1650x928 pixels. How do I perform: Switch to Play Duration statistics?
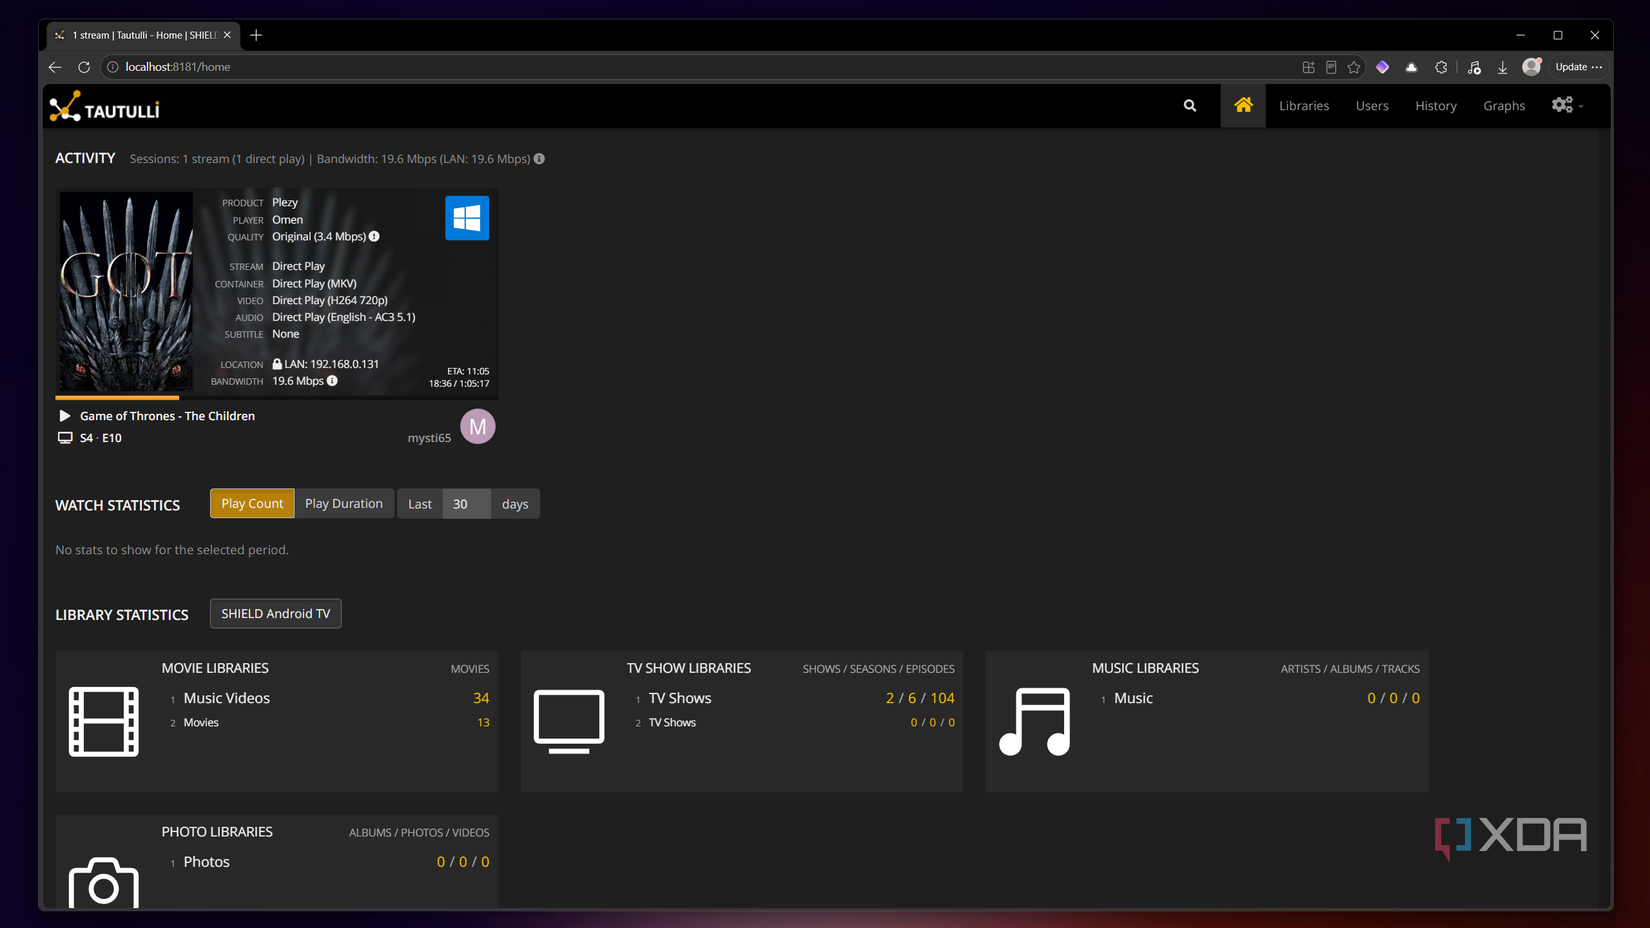344,504
